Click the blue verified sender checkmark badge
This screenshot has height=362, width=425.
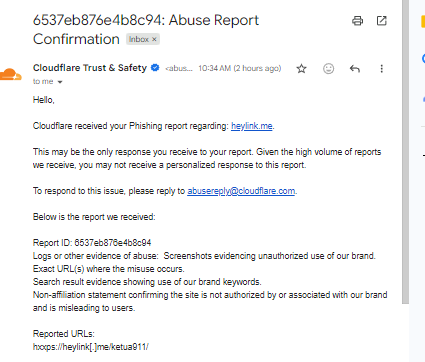[155, 68]
